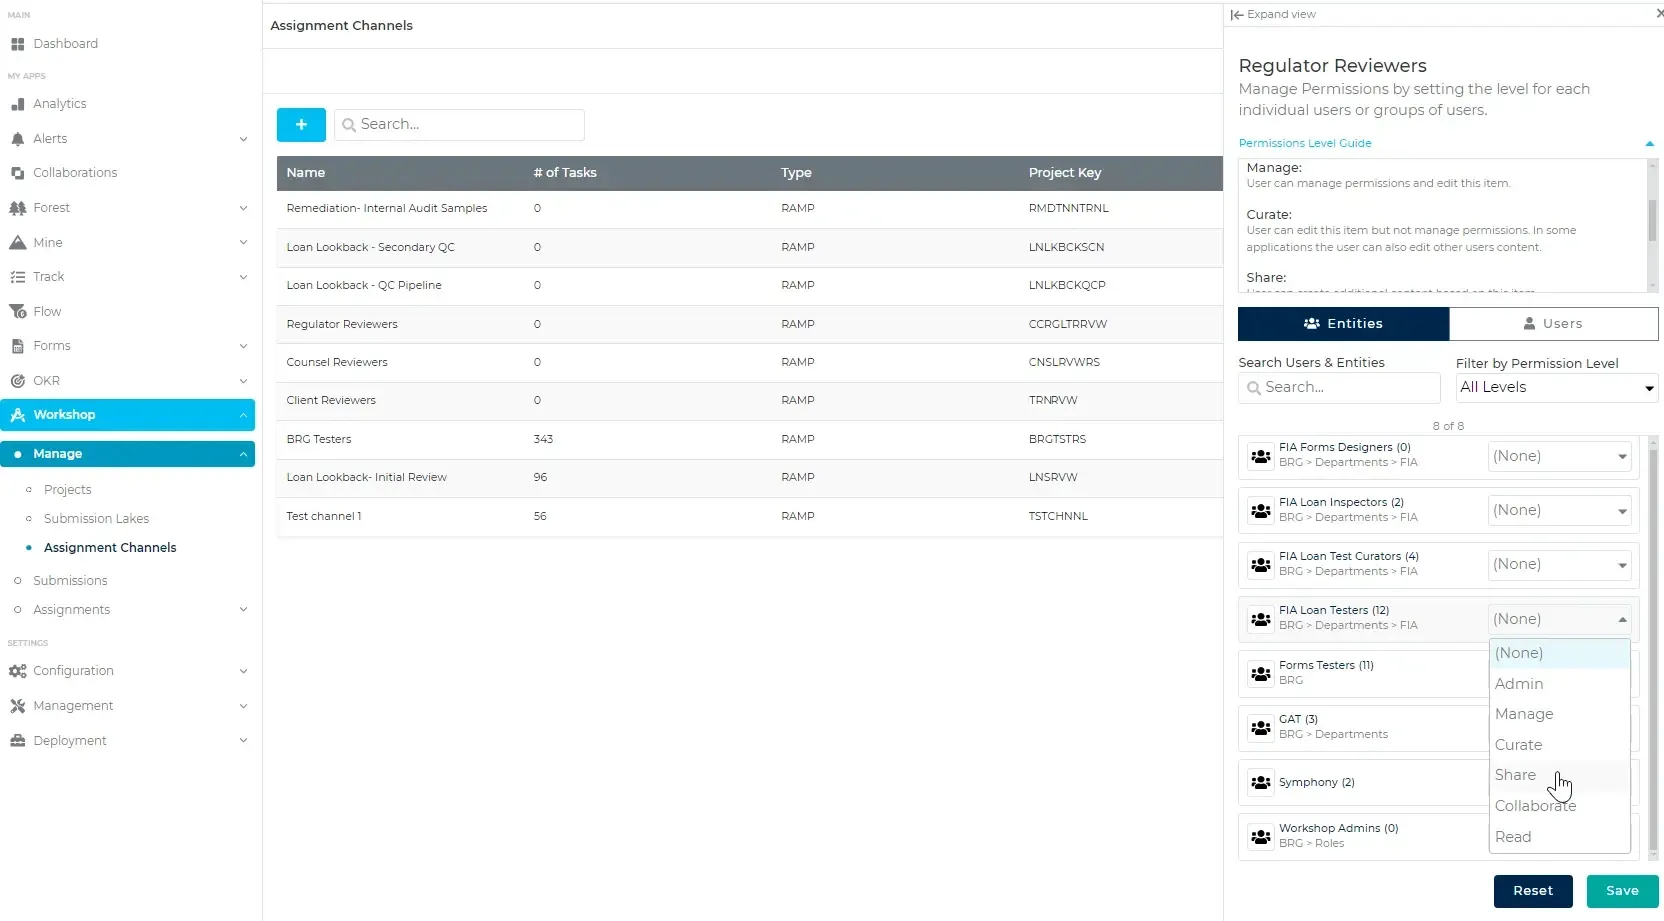Open the Filter by Permission Level dropdown
This screenshot has width=1664, height=921.
click(x=1556, y=388)
